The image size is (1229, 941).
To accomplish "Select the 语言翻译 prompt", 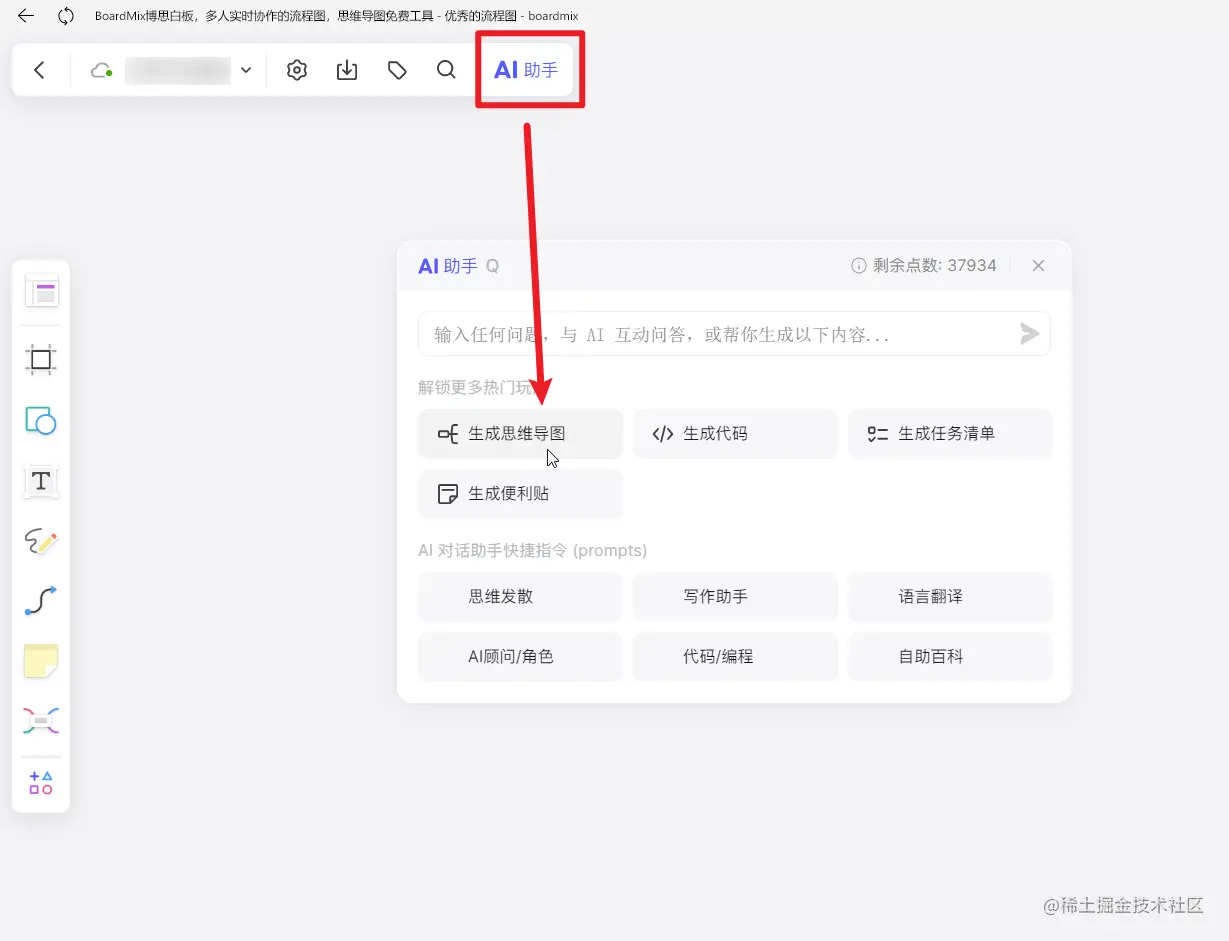I will 950,596.
